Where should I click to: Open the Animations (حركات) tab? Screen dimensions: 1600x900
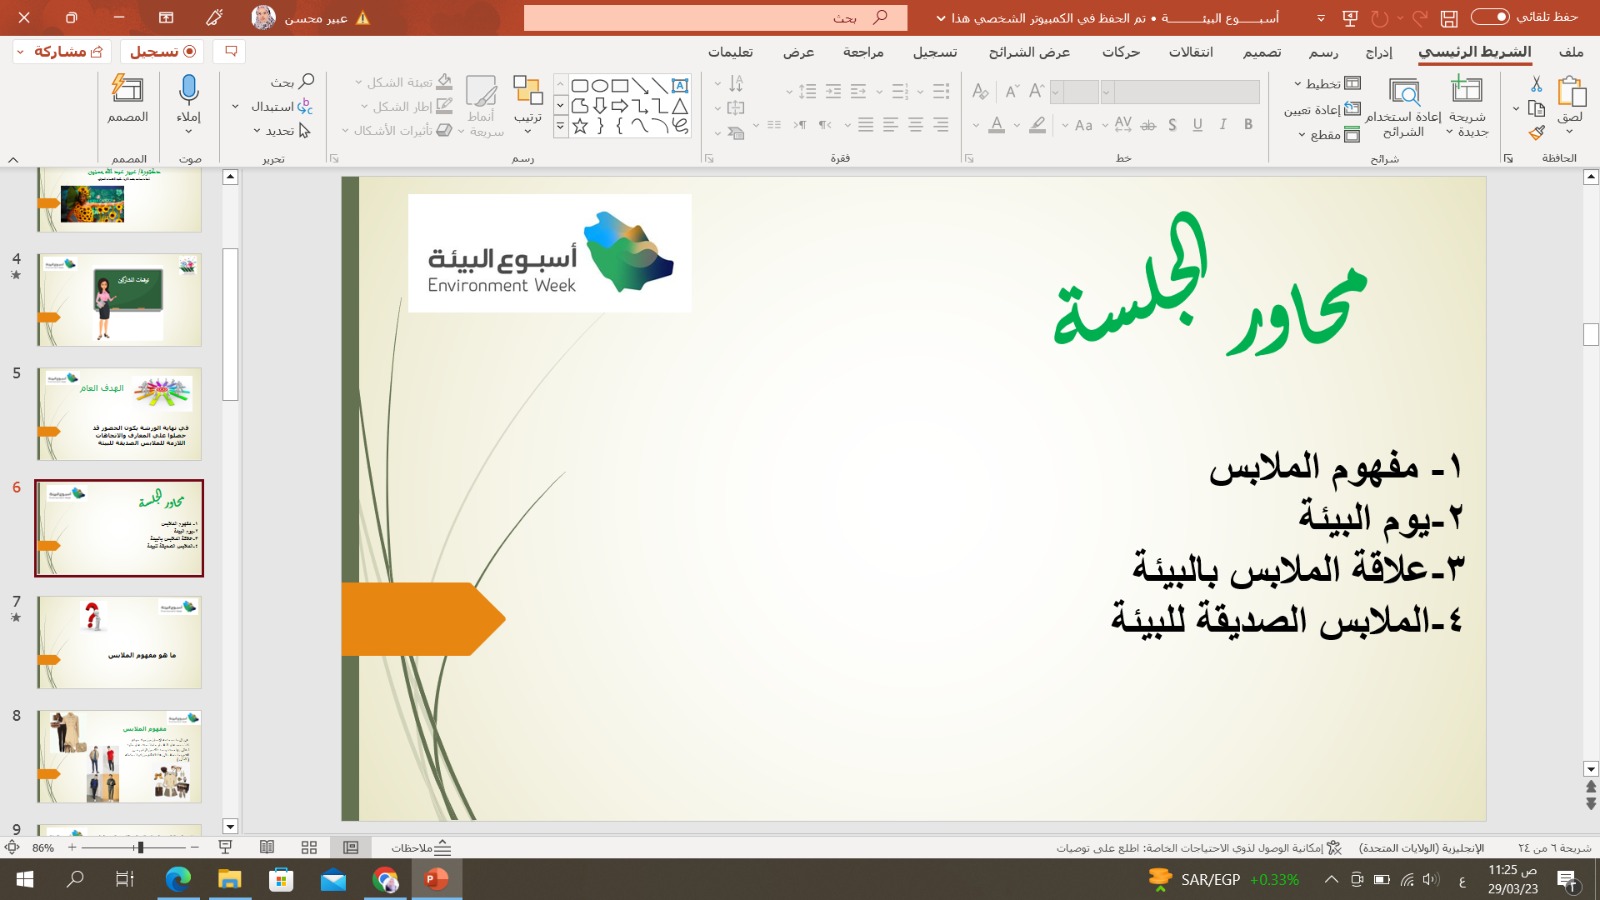(x=1121, y=52)
